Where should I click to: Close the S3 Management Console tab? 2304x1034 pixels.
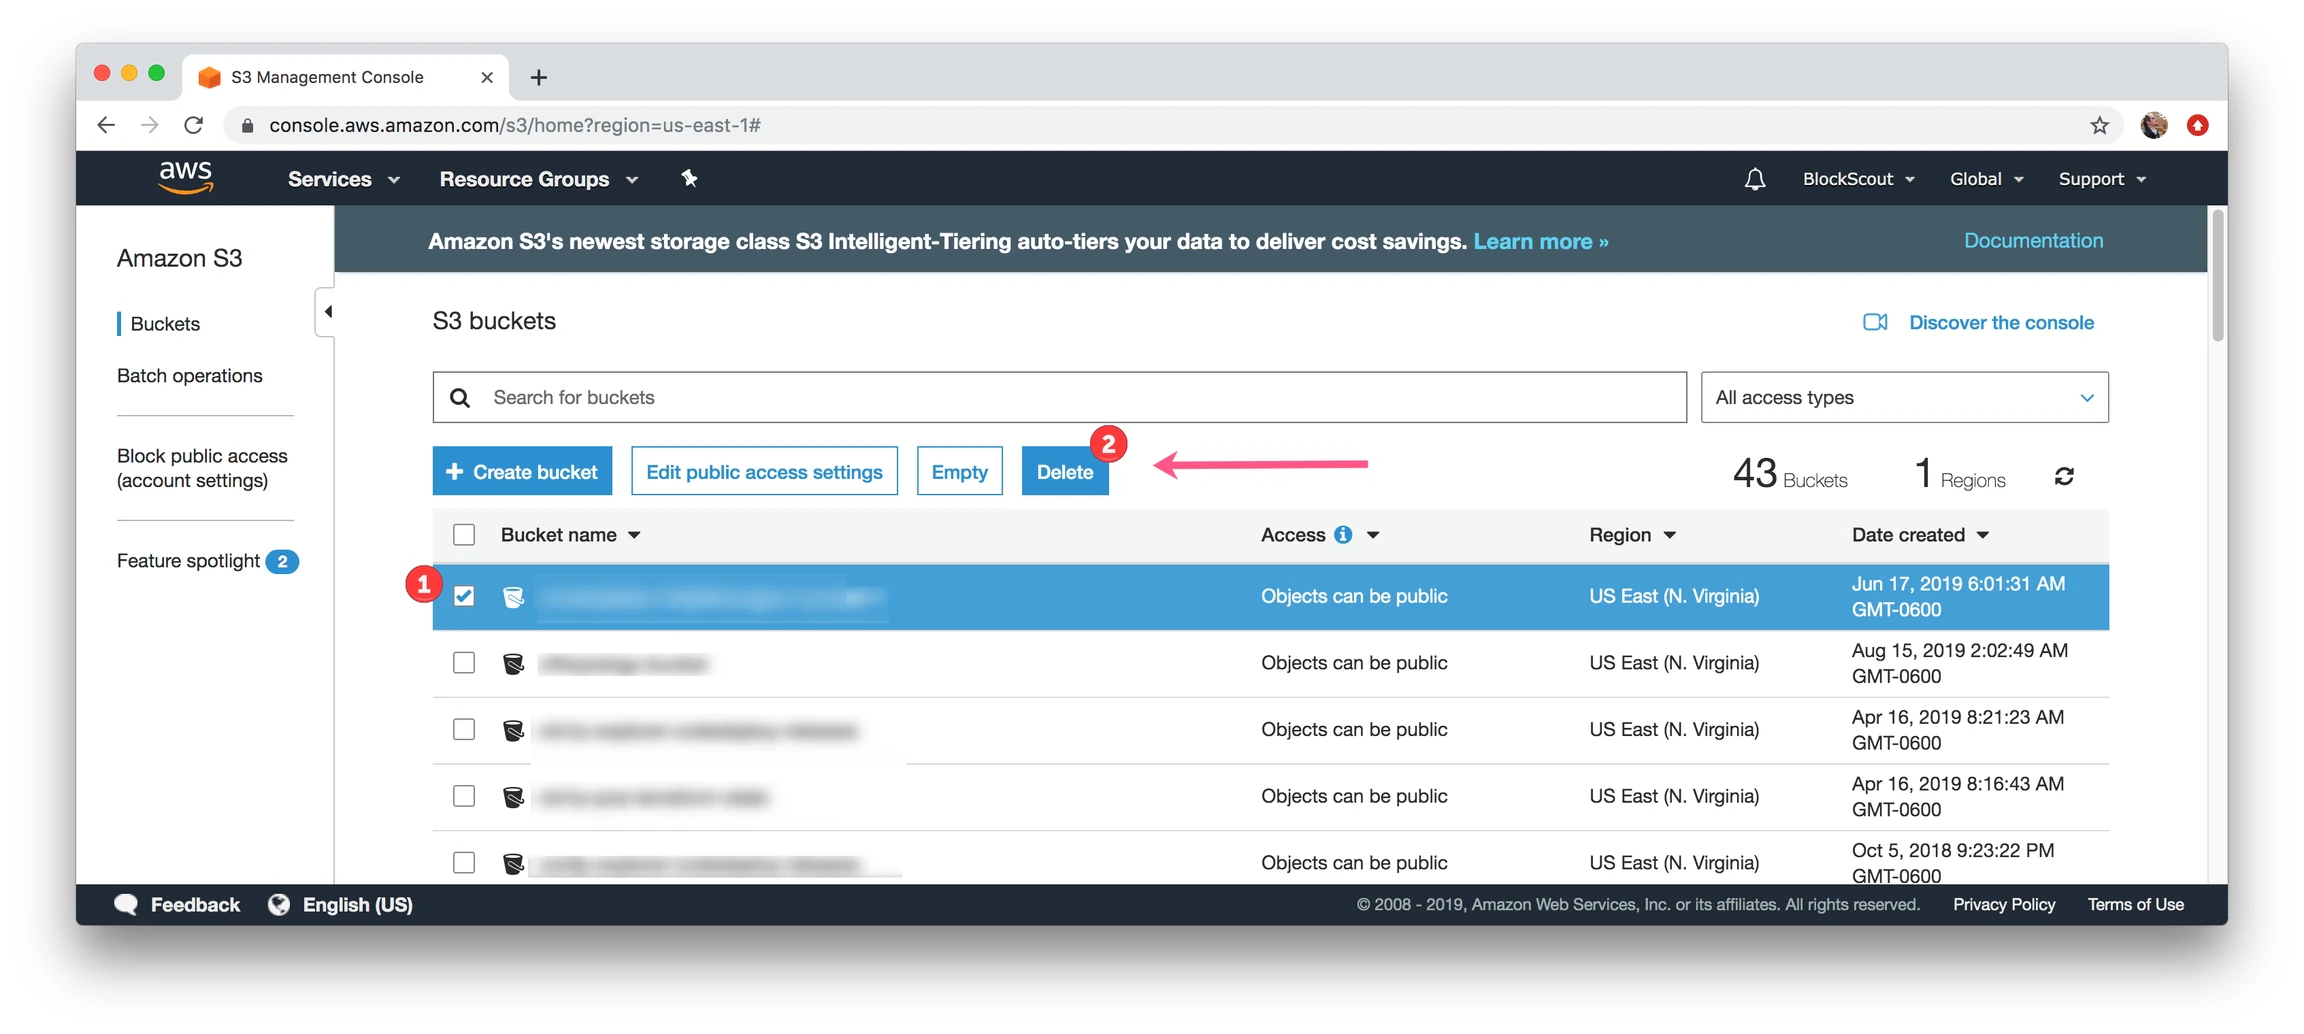487,77
